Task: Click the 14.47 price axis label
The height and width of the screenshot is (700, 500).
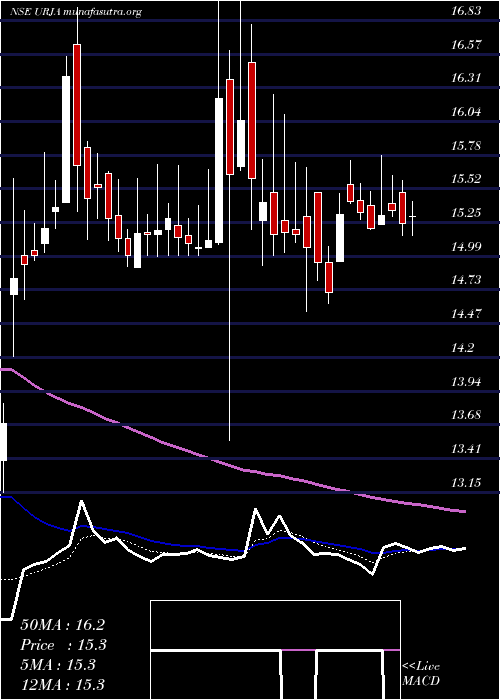Action: pos(466,313)
